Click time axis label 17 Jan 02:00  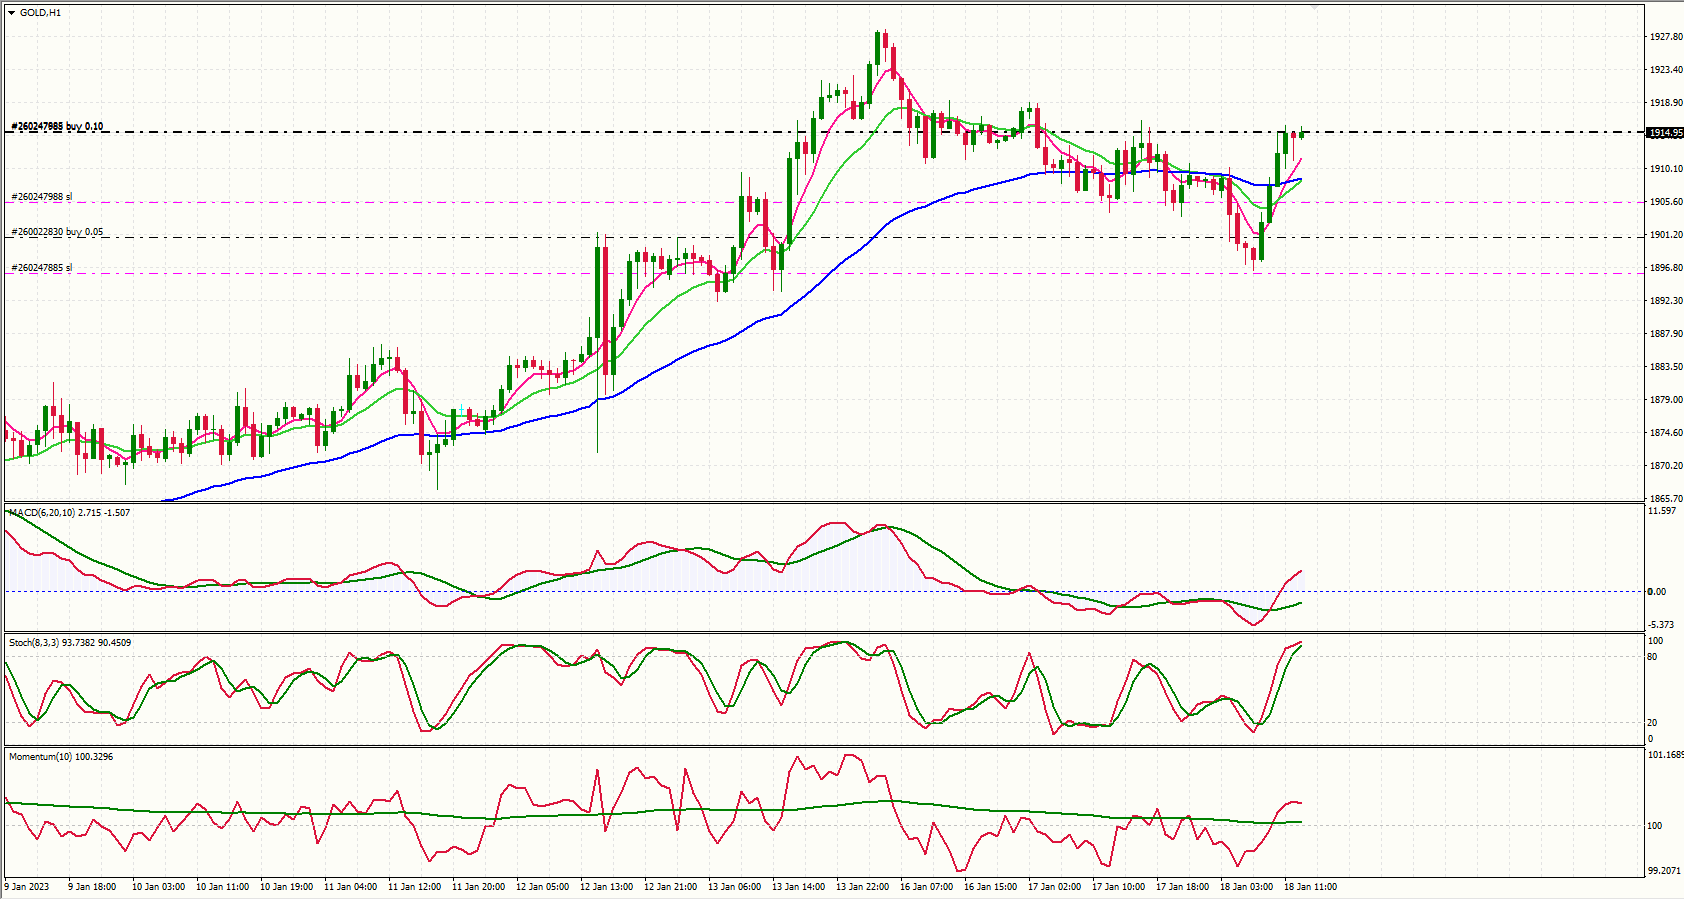(1054, 887)
